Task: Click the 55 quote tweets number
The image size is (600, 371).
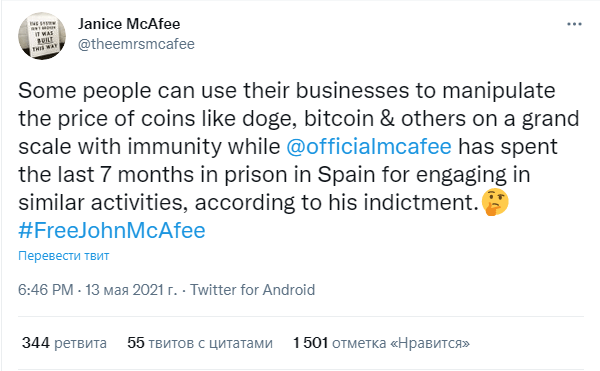Action: click(136, 343)
